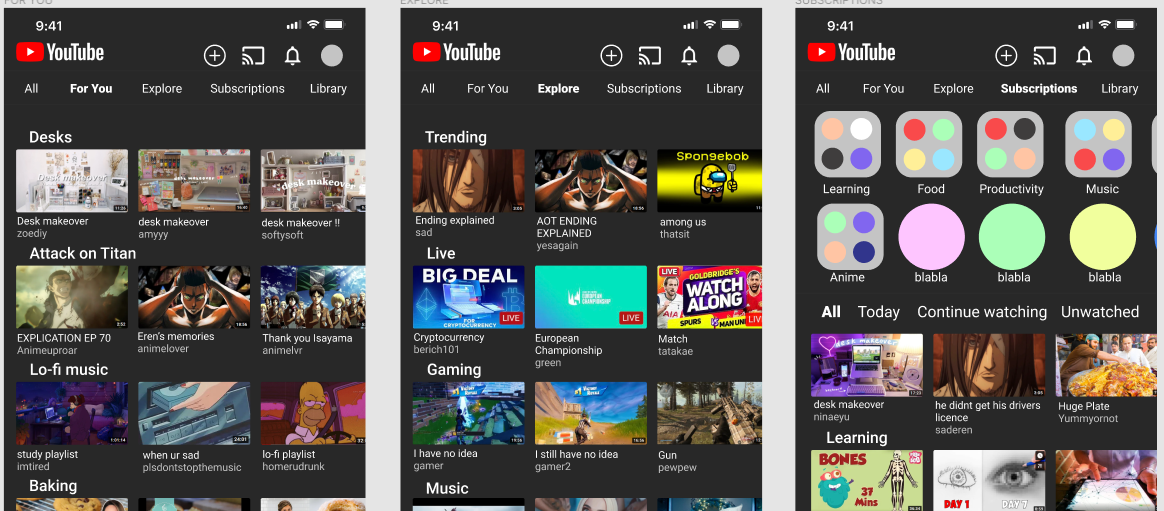Tap the create plus icon on For You screen

(x=215, y=56)
